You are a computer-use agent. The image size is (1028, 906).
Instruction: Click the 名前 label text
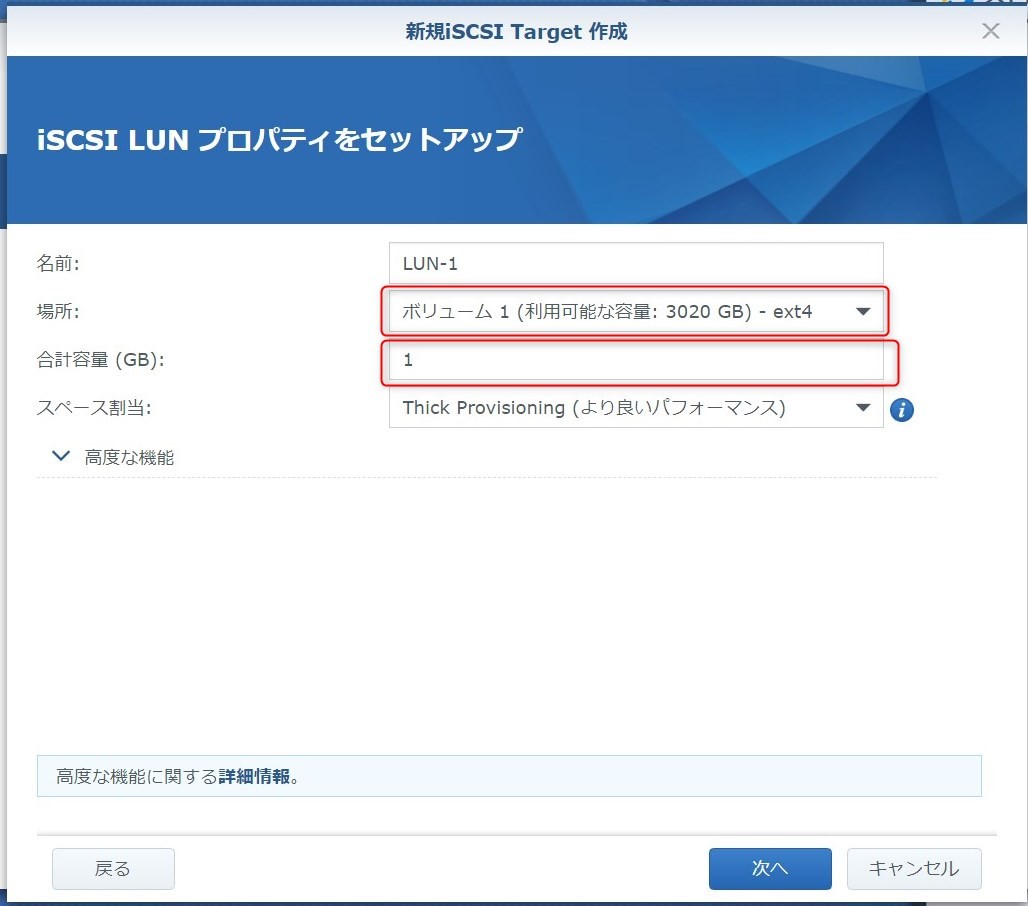coord(58,264)
